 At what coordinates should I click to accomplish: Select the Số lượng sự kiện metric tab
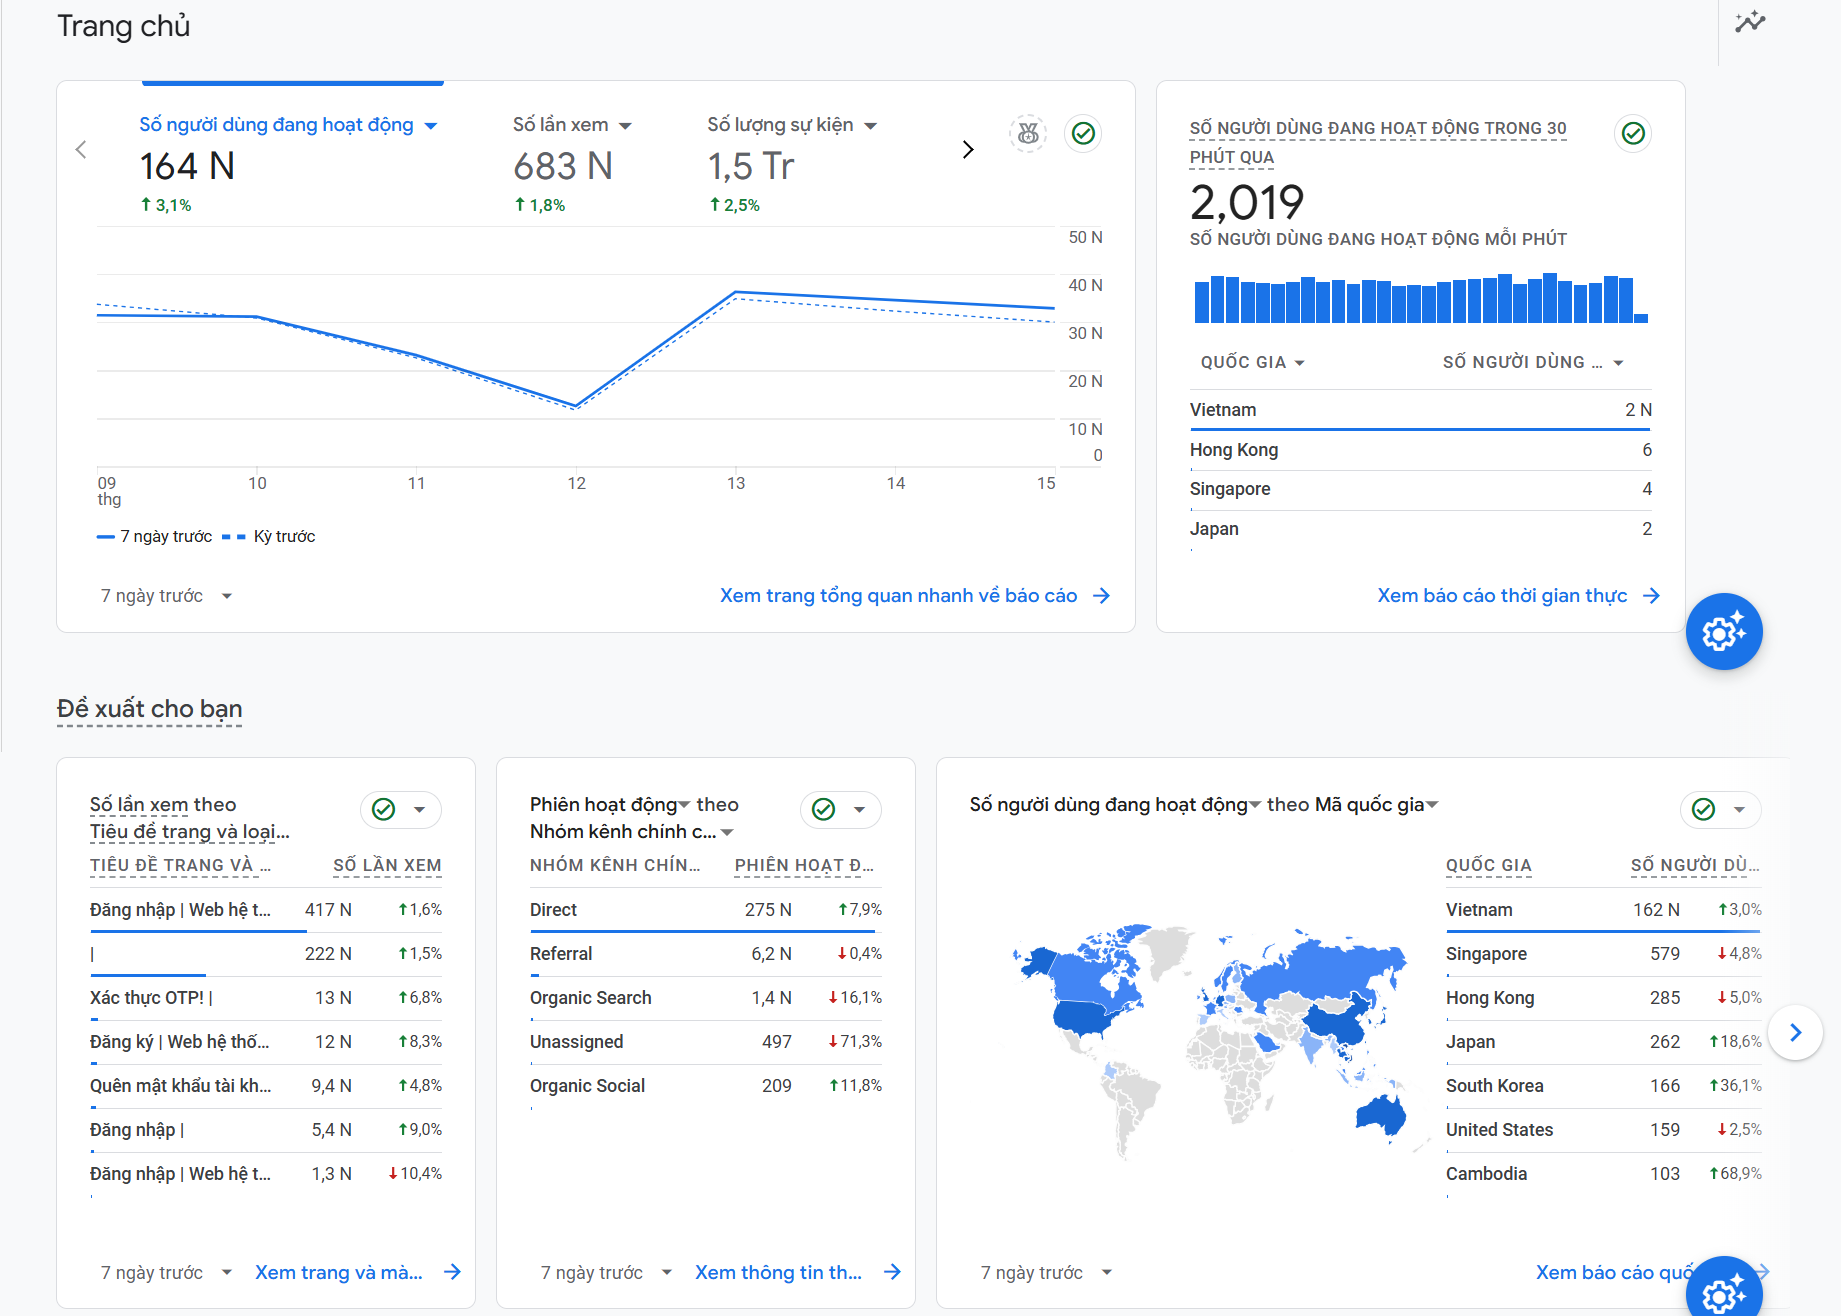click(791, 125)
